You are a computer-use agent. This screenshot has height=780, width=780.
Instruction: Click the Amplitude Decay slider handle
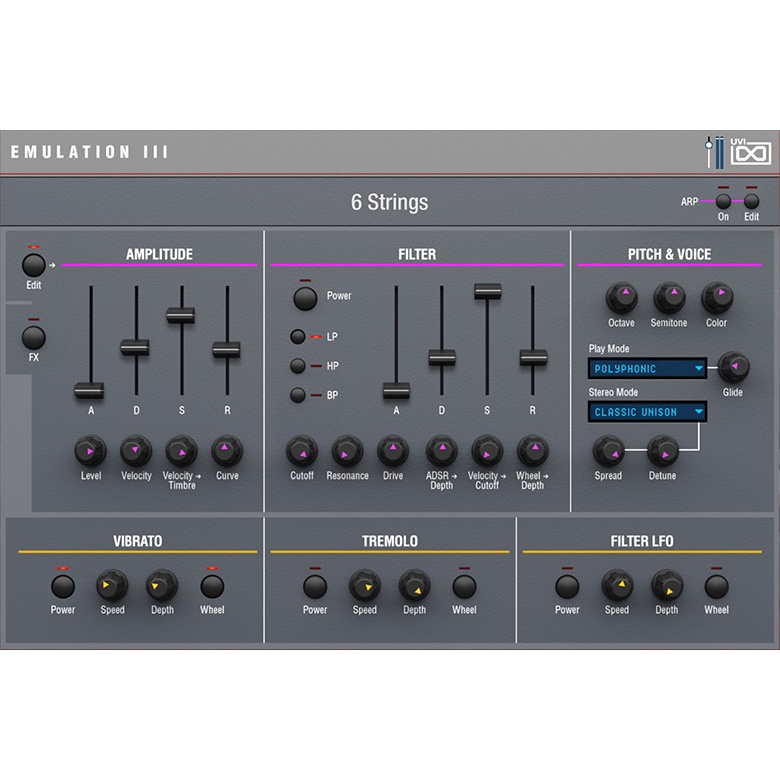click(135, 347)
